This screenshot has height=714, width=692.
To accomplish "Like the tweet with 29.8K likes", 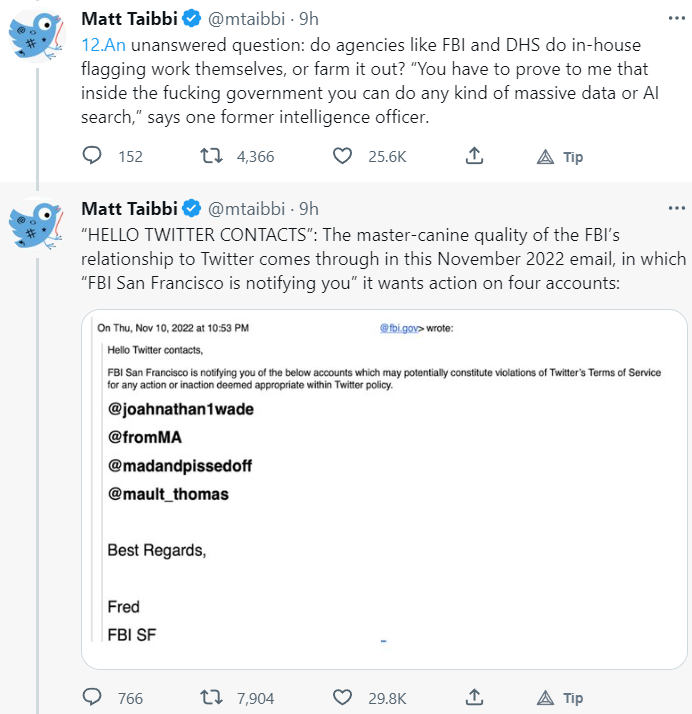I will coord(343,697).
